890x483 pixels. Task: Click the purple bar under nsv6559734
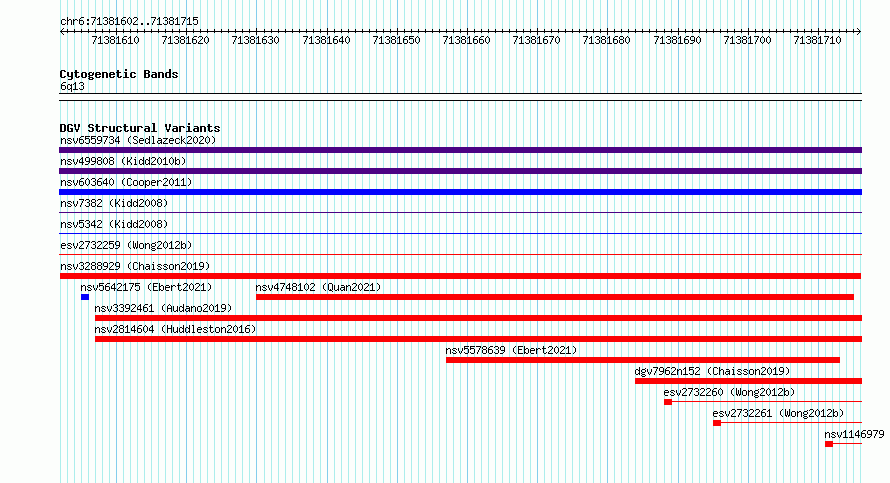click(x=460, y=150)
